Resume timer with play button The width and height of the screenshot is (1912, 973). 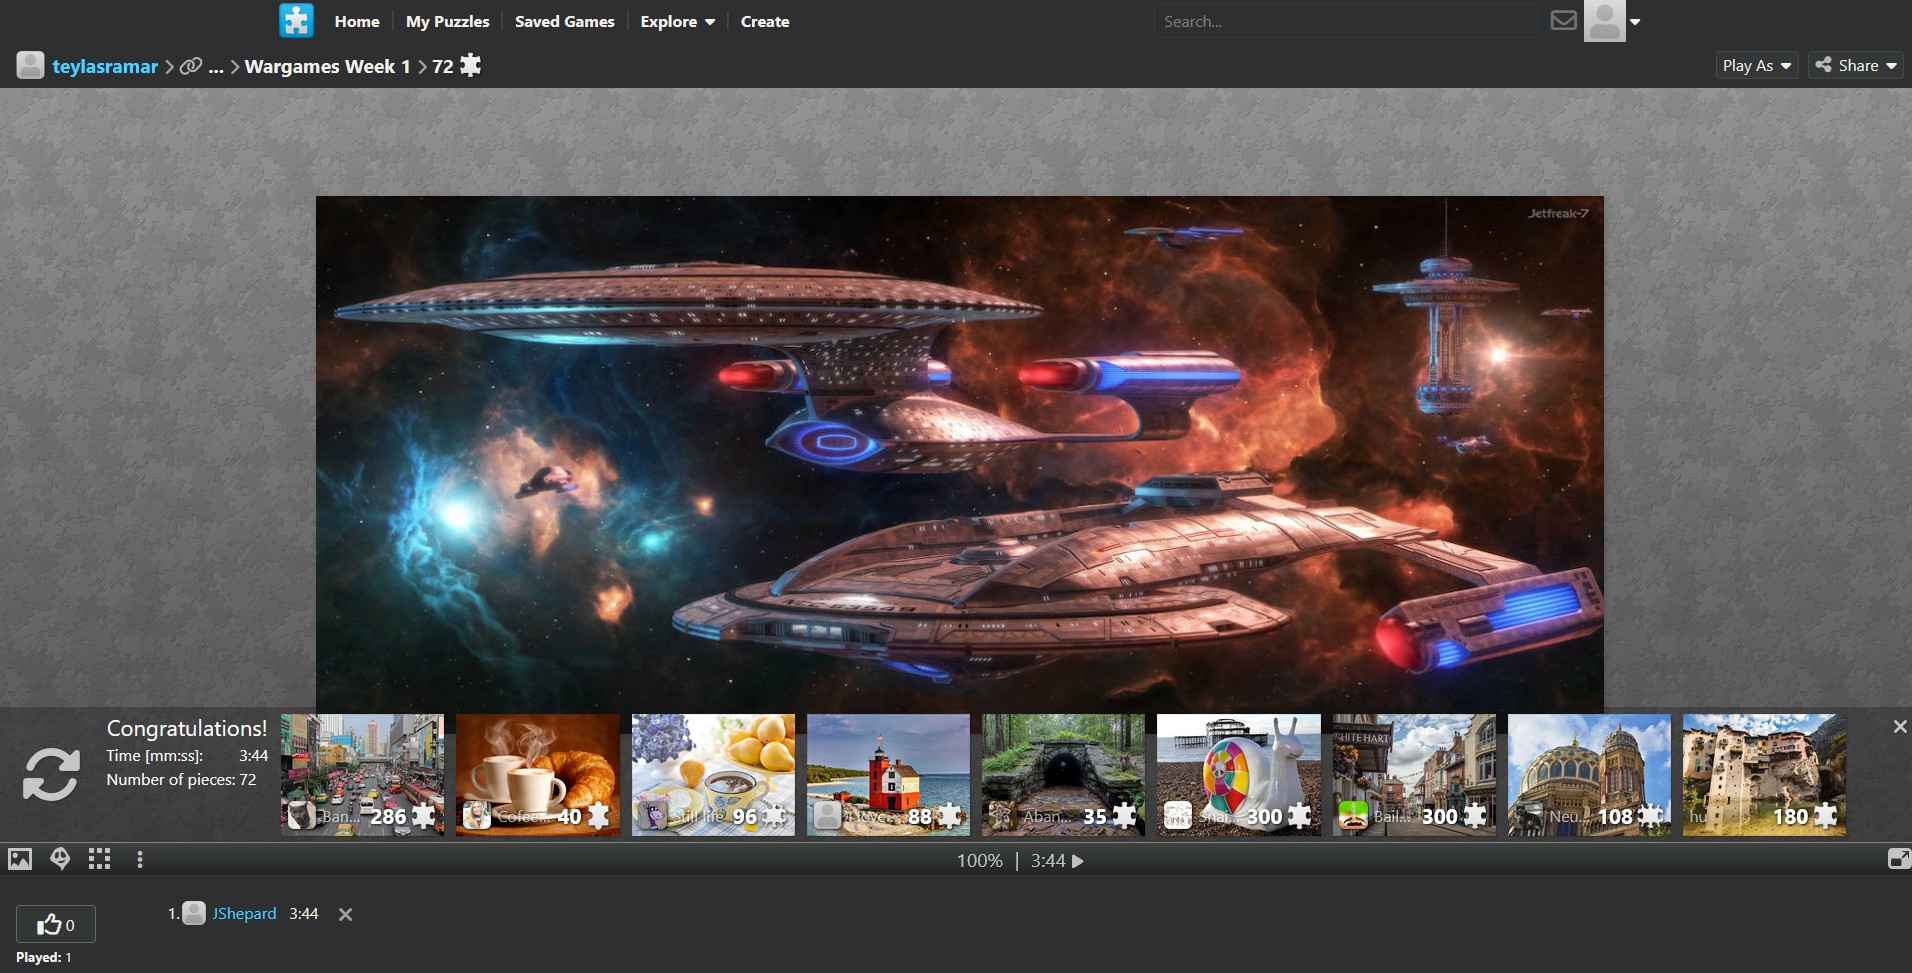[1078, 861]
